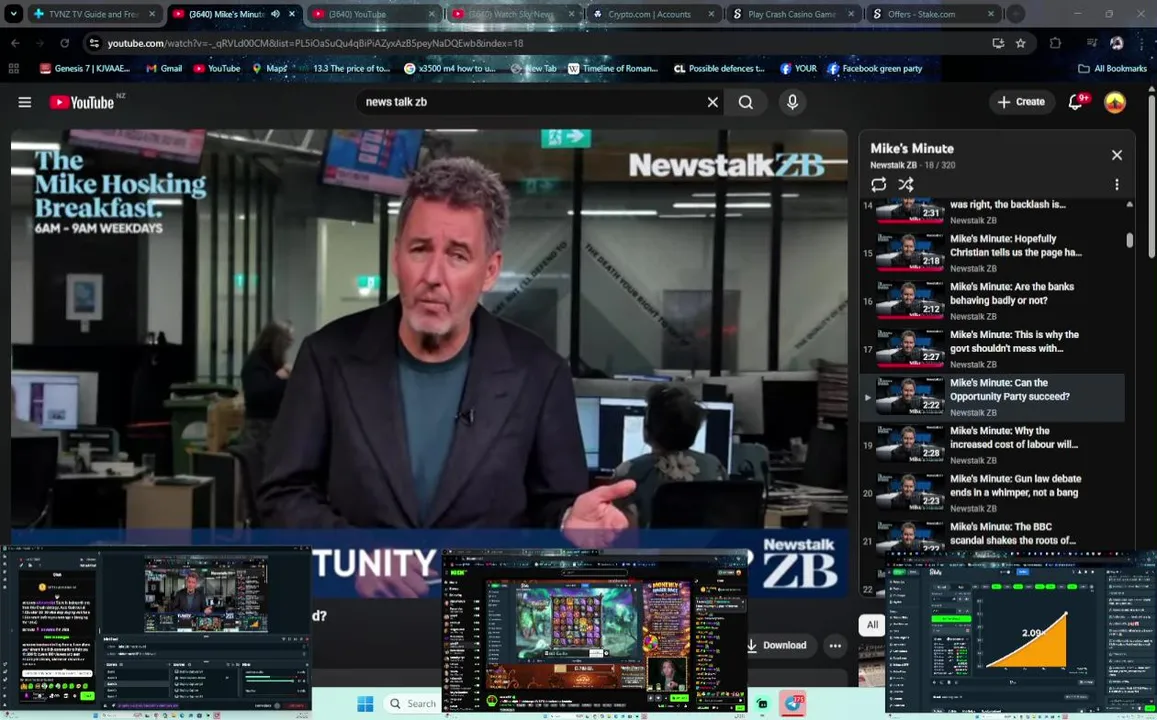Close the Mike's Minute playlist panel
This screenshot has width=1157, height=720.
click(x=1116, y=155)
